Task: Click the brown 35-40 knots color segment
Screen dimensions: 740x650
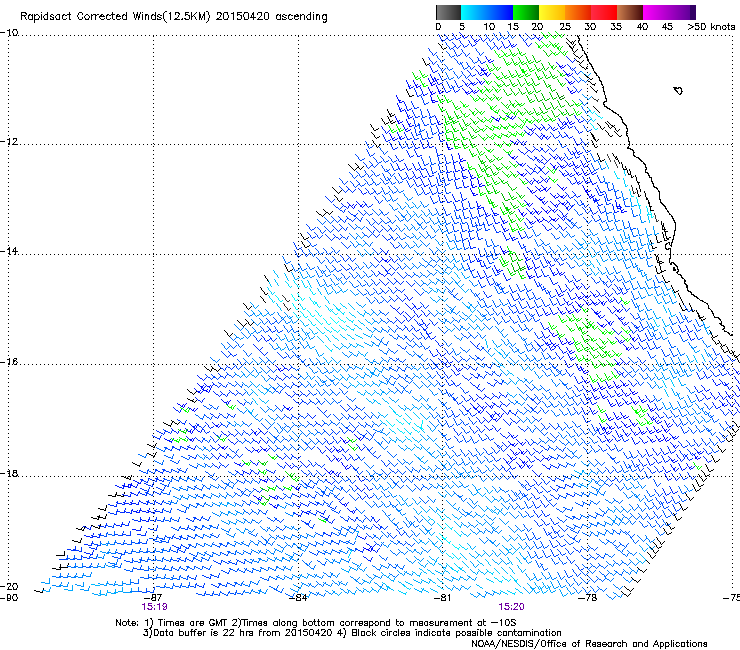Action: 630,12
